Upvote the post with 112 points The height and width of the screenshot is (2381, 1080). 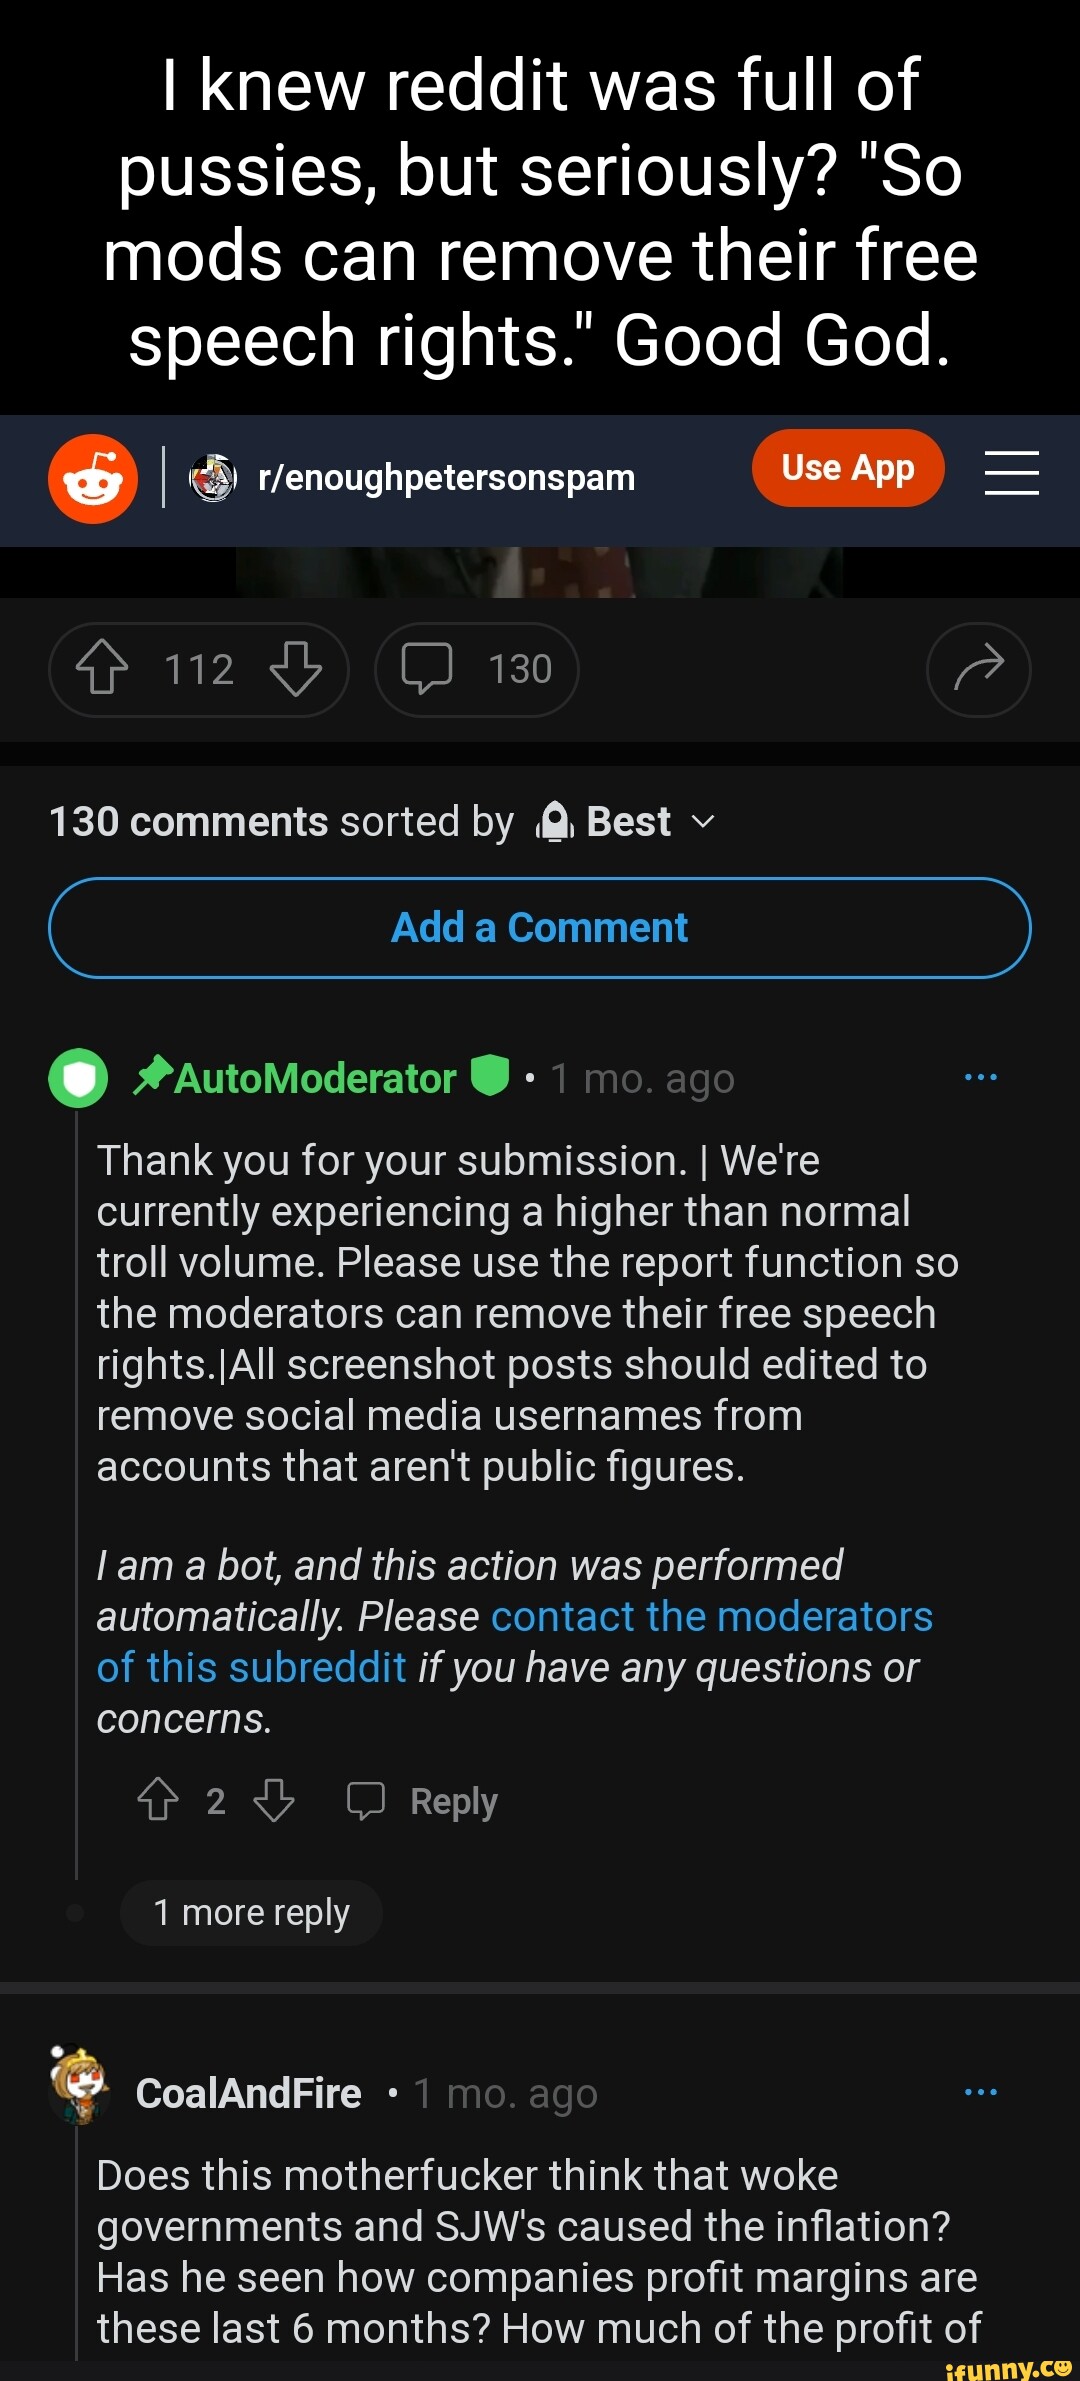point(102,668)
